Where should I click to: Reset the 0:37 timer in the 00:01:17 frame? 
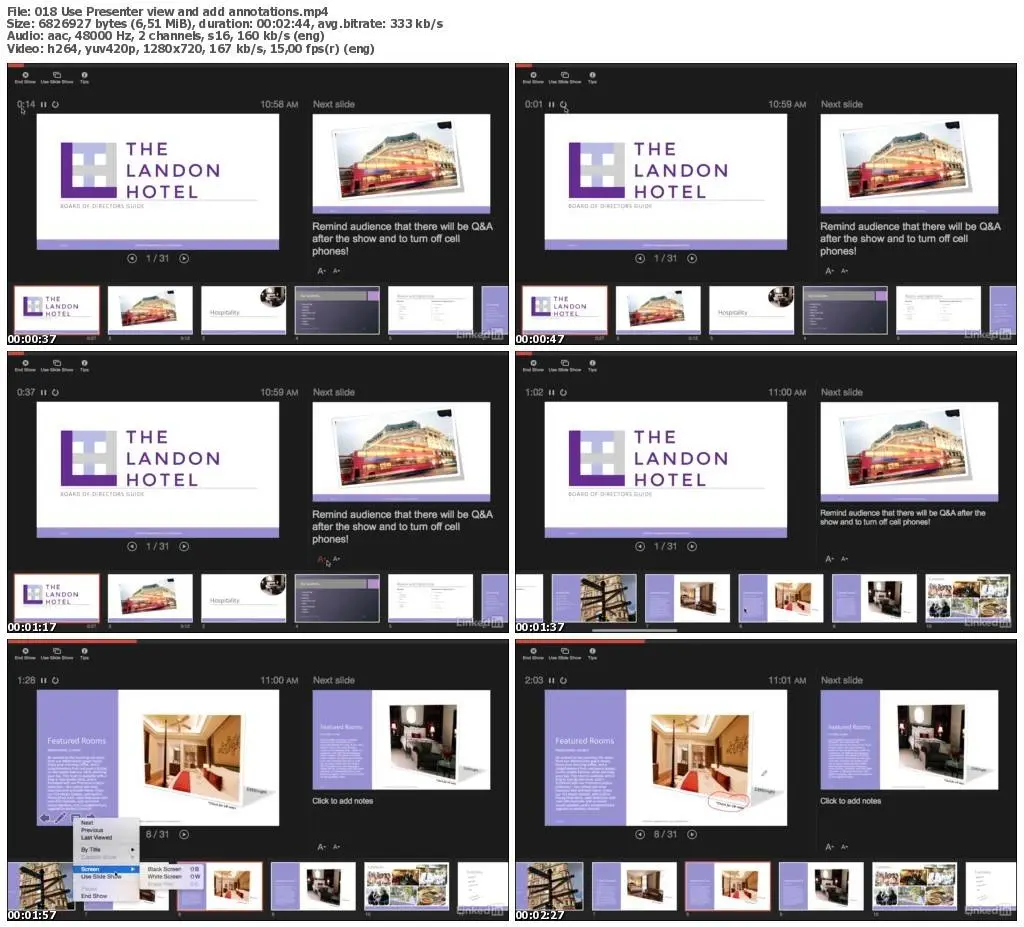[x=56, y=393]
